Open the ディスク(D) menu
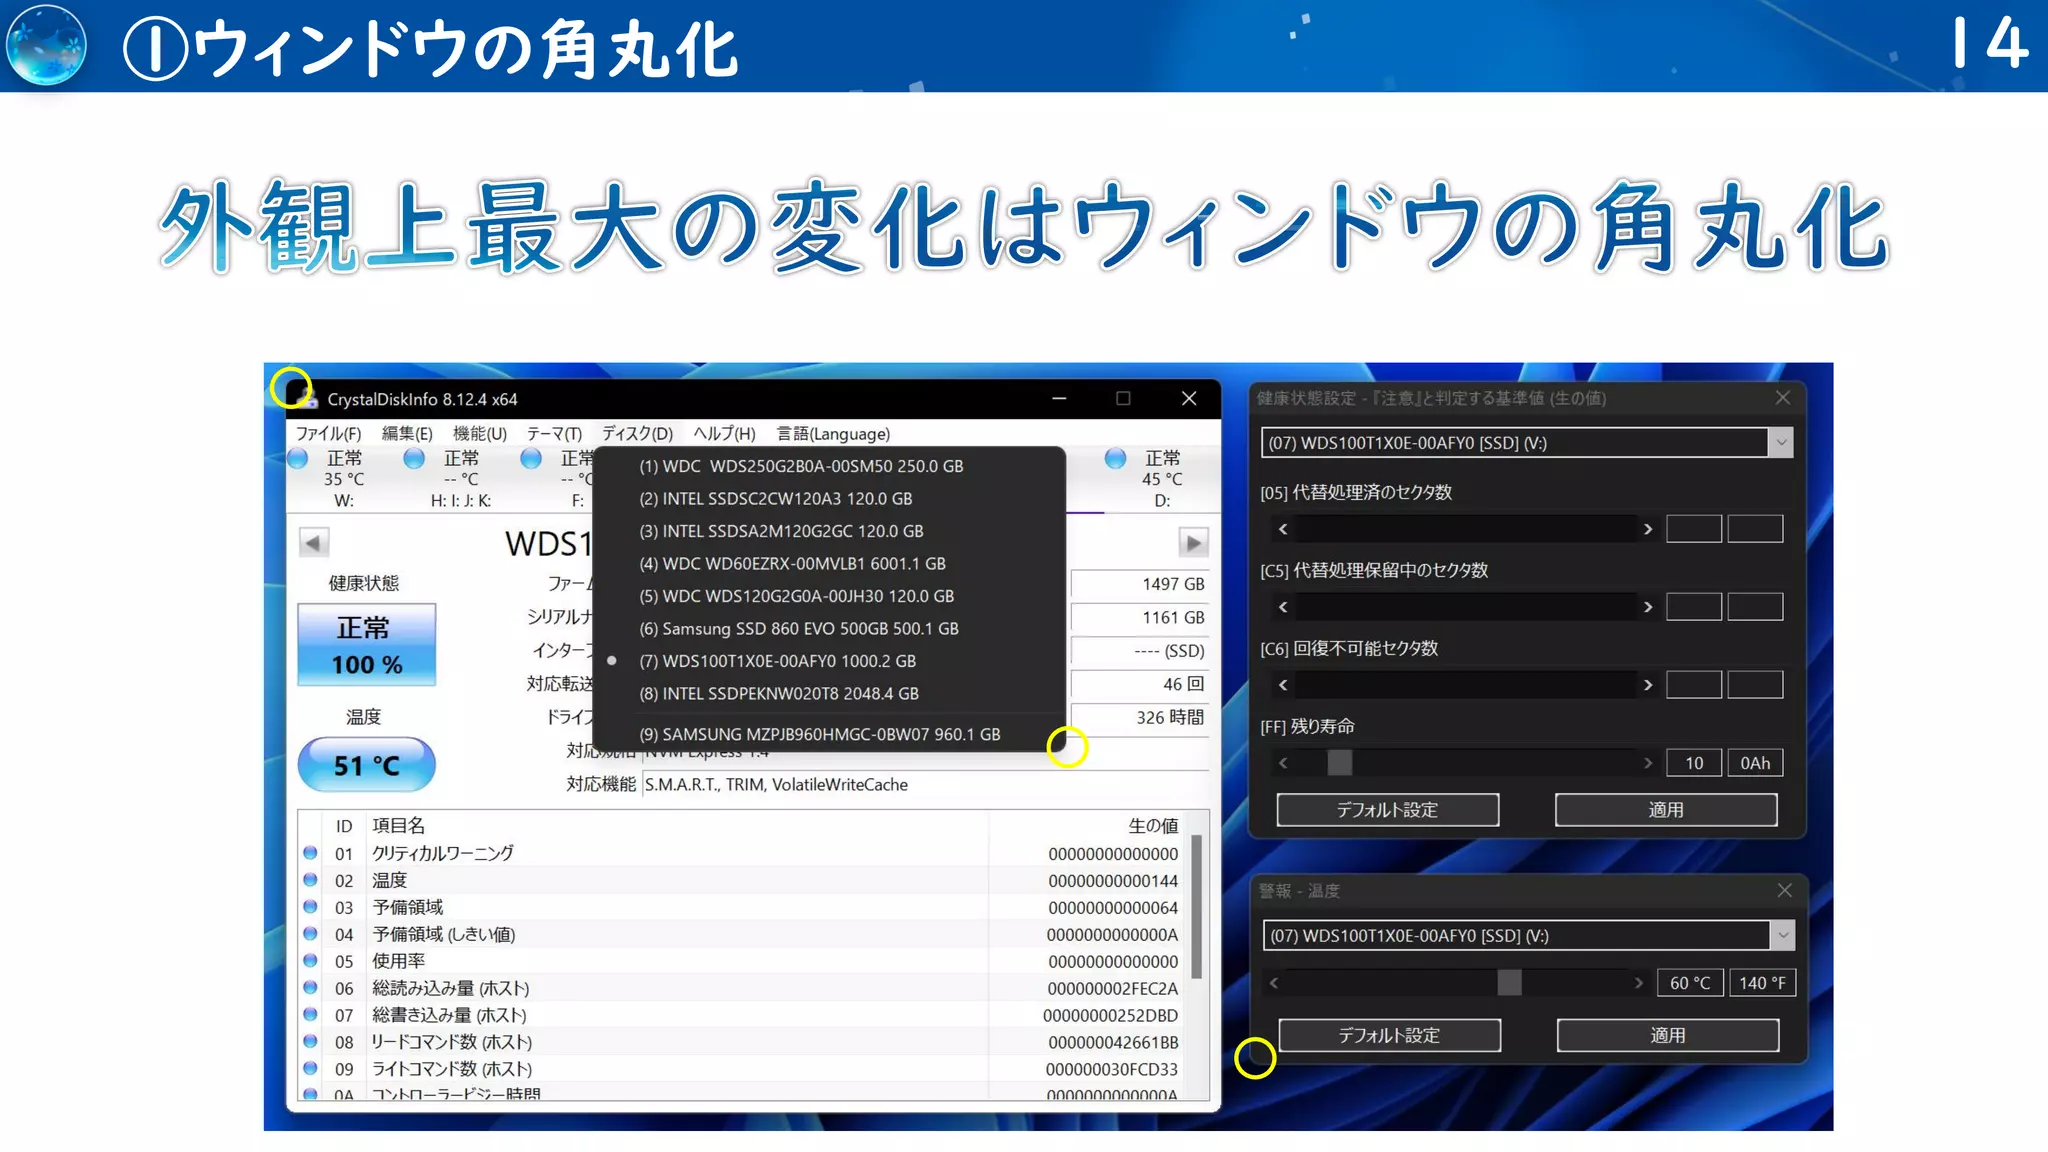 click(637, 434)
